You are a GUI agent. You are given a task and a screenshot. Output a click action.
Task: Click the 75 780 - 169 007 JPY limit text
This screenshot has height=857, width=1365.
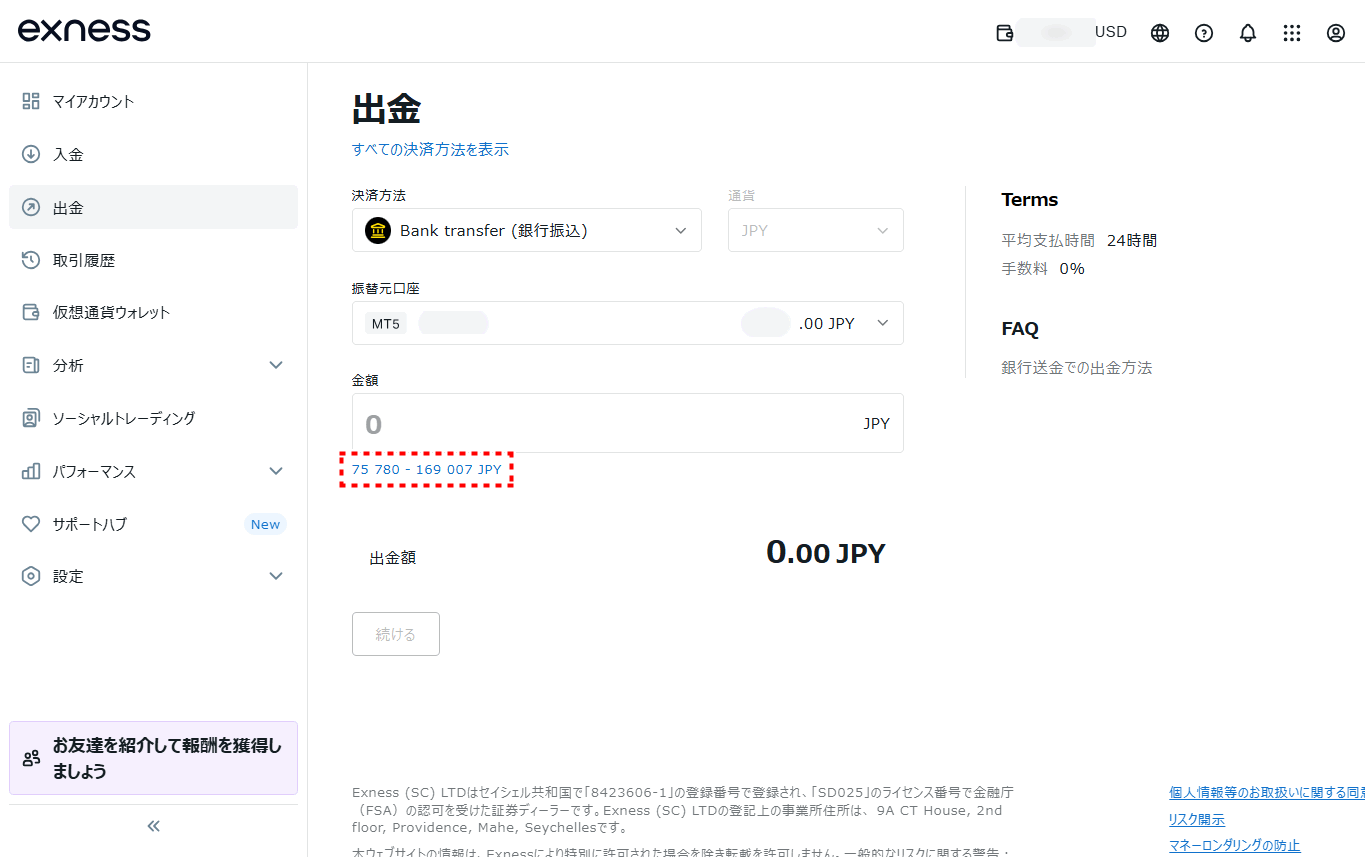[427, 469]
